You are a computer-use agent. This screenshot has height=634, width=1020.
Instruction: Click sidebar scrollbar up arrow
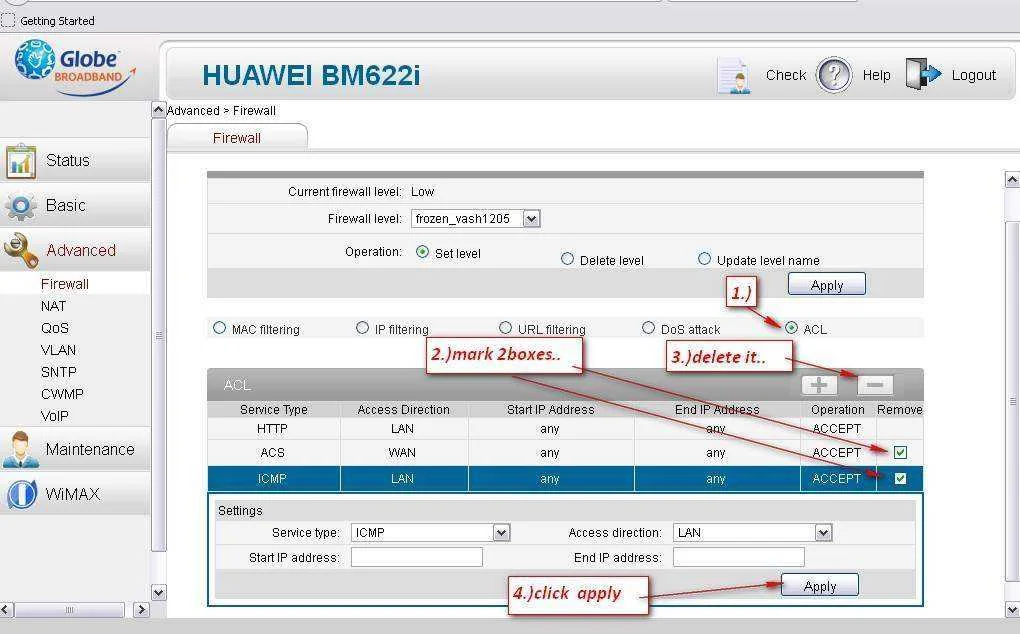(158, 110)
